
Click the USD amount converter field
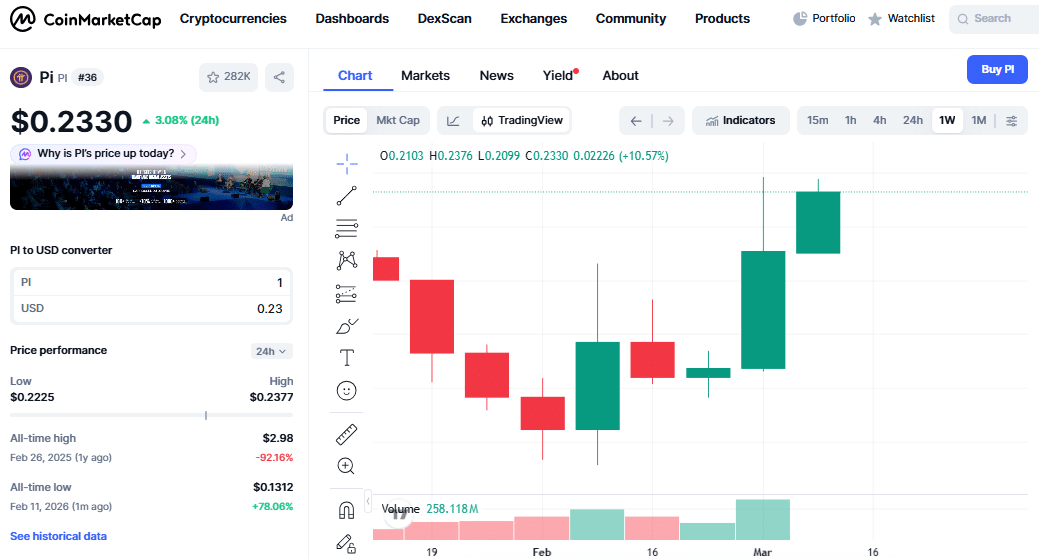pos(151,309)
